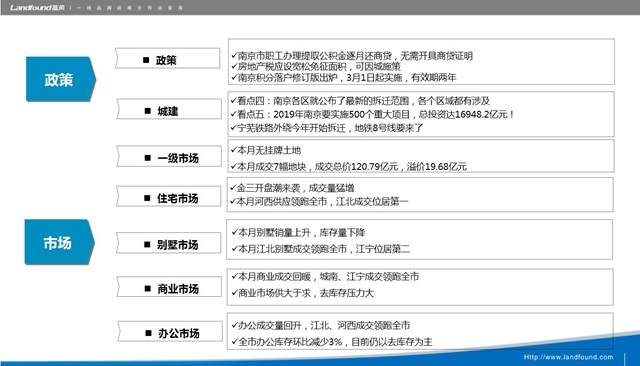
Task: Click checkmark beside 南京市职工办理提取公积金 line
Action: (234, 55)
